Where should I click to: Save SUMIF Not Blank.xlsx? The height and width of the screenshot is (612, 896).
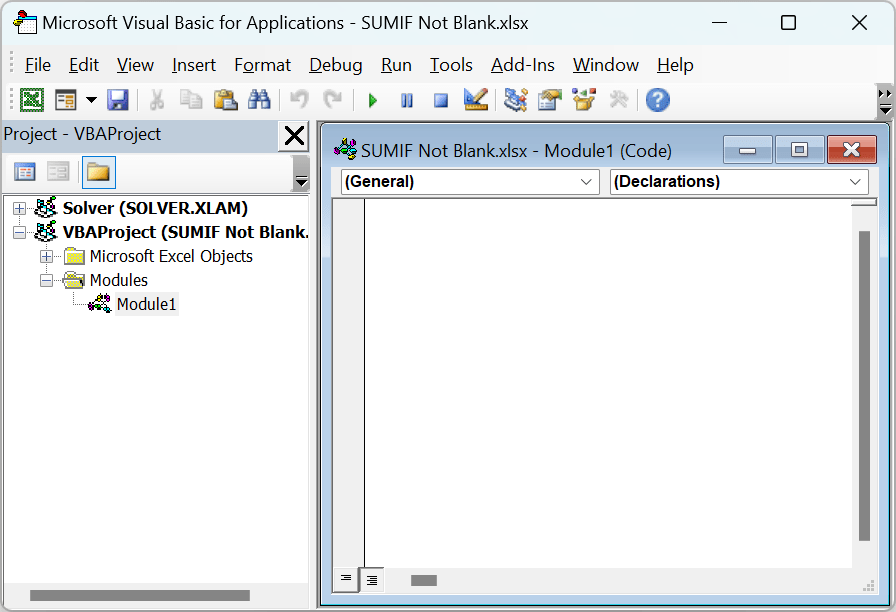tap(117, 100)
